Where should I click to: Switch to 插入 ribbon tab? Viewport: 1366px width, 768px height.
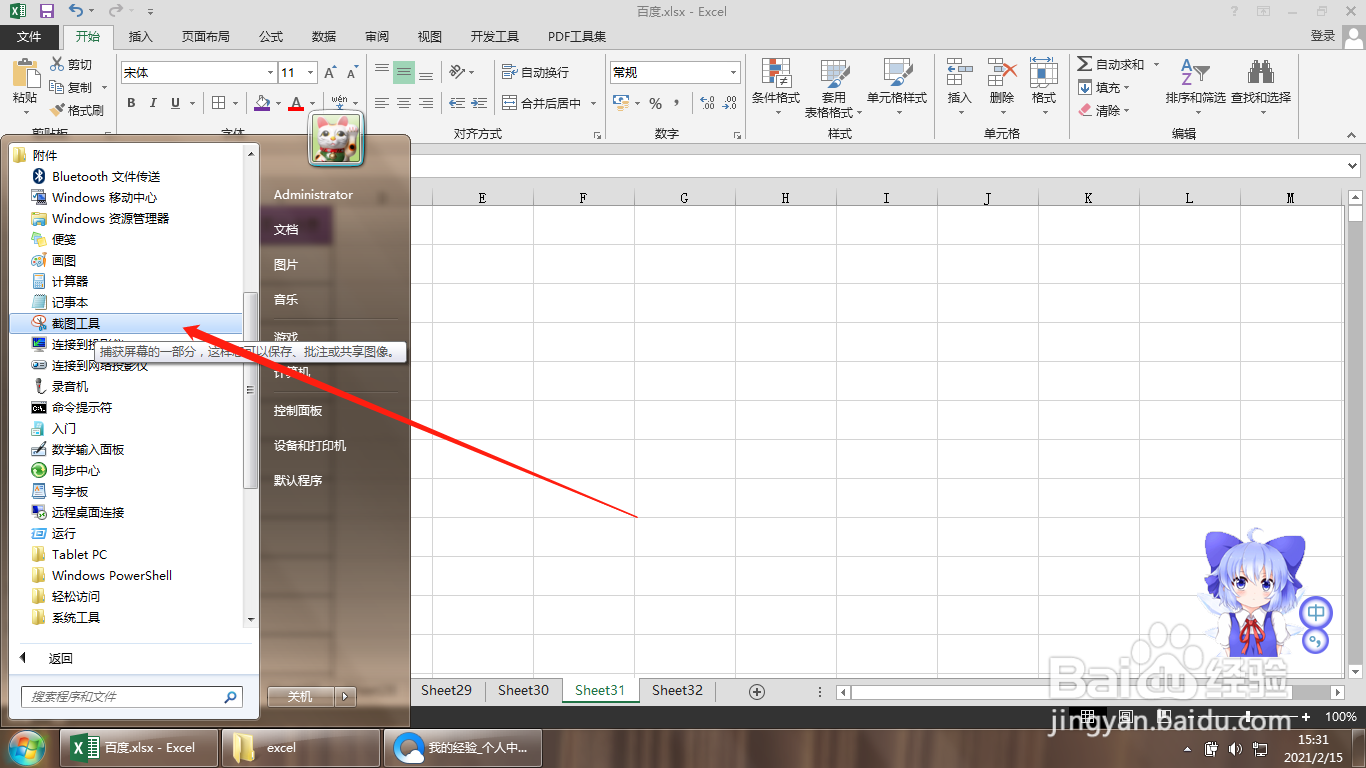141,36
